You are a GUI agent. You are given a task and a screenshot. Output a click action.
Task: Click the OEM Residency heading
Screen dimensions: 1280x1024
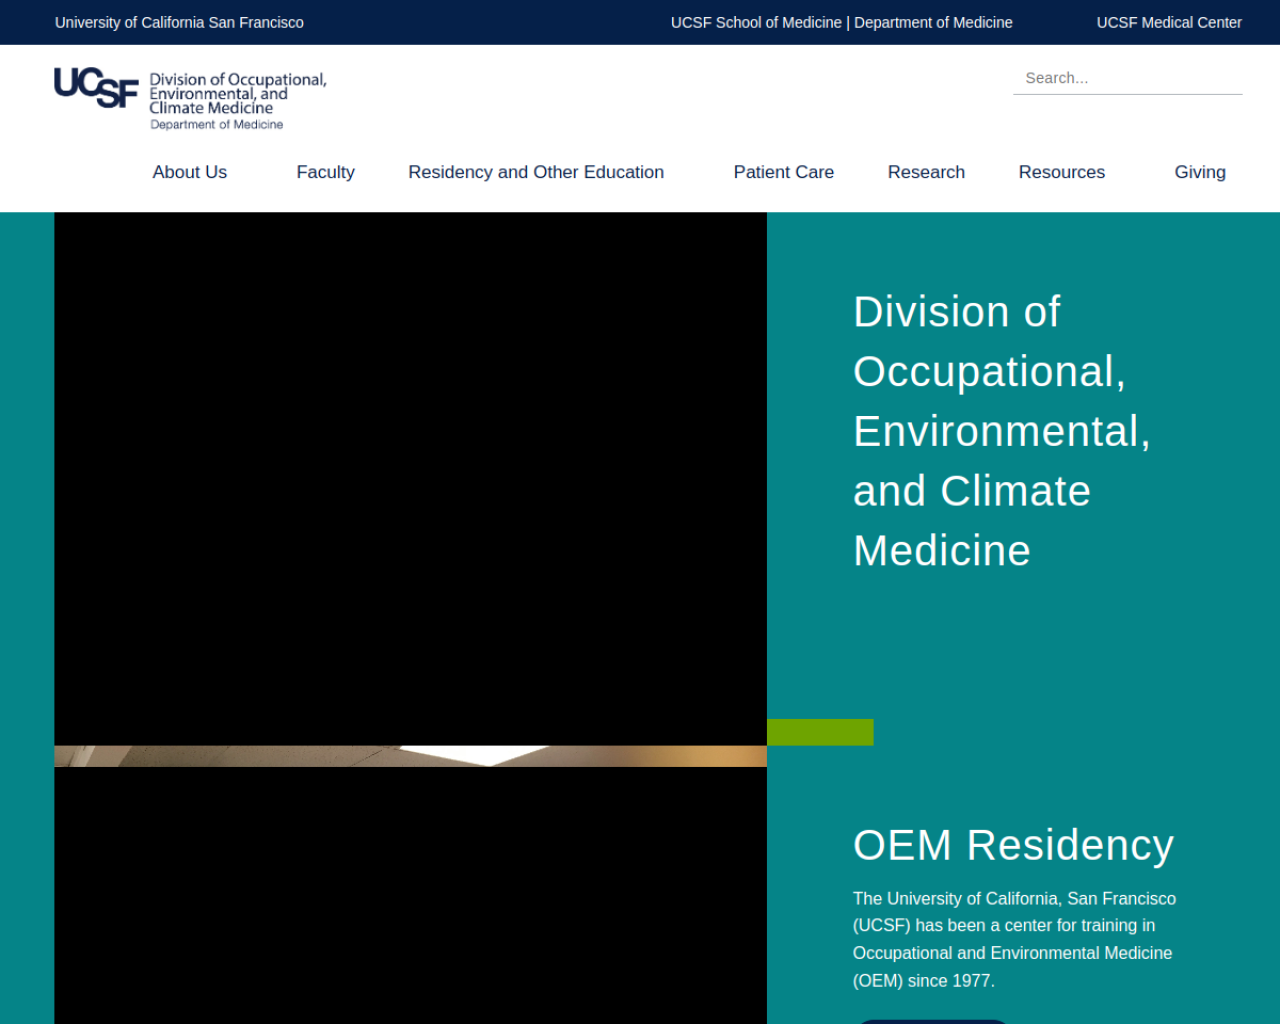click(x=1013, y=845)
